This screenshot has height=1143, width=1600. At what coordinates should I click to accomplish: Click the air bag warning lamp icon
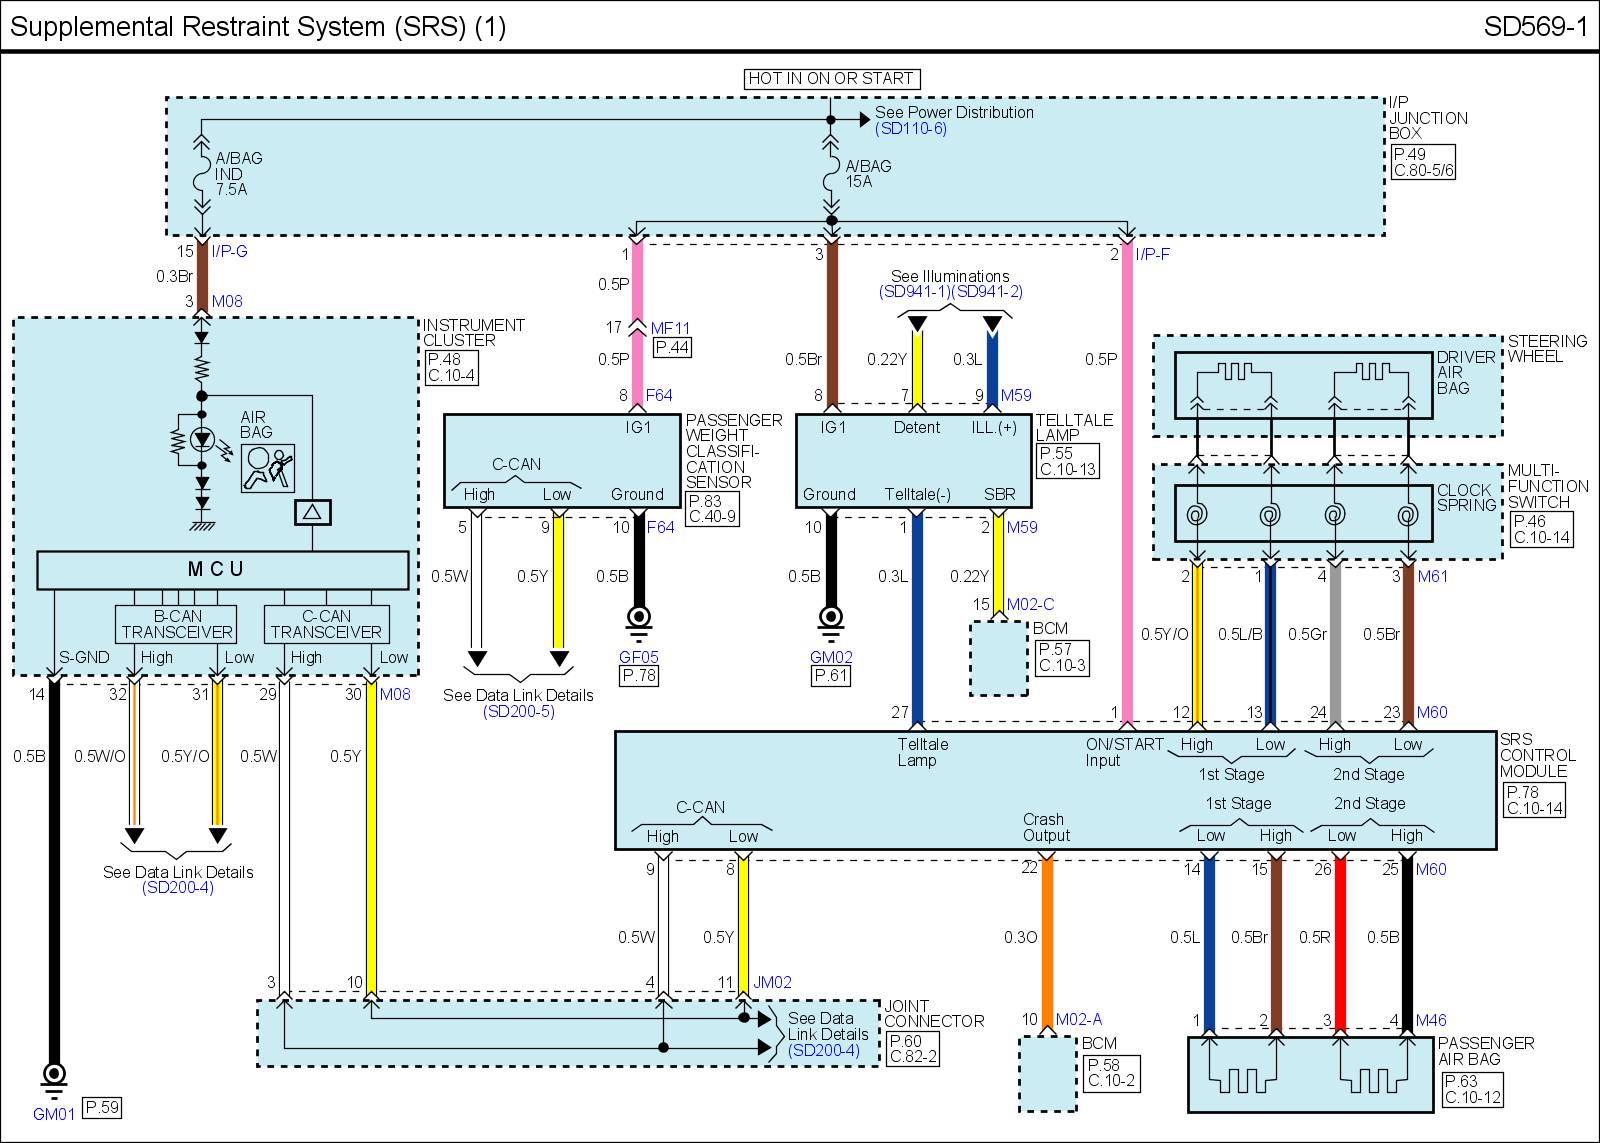(x=268, y=468)
